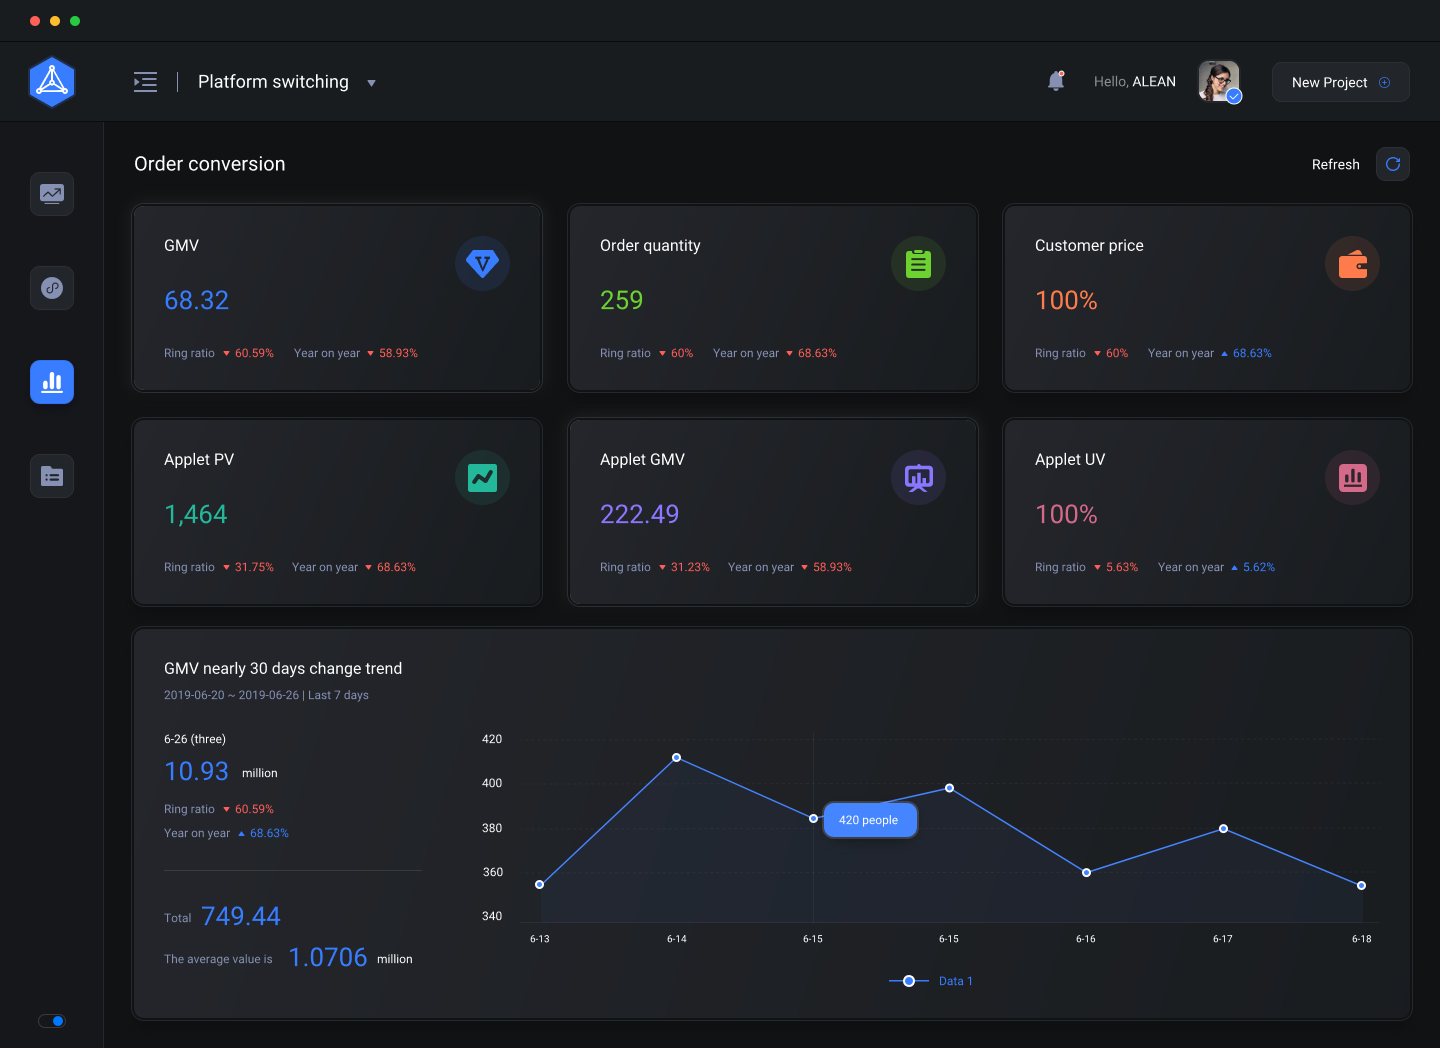Click the chart data point at 6-14

677,757
